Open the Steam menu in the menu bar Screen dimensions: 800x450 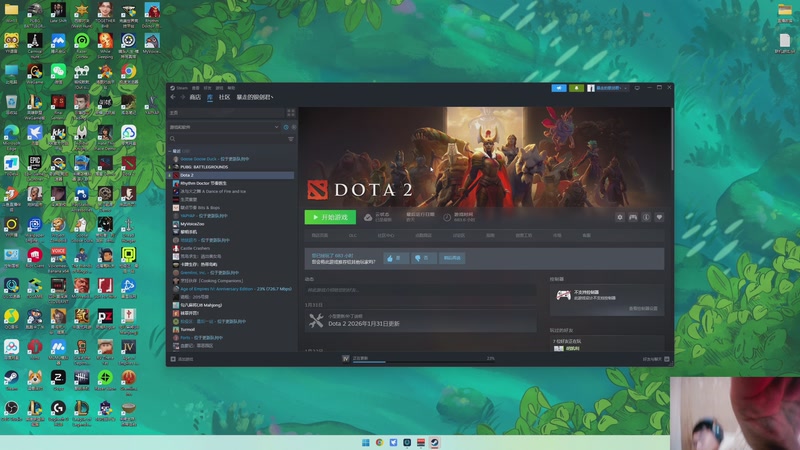tap(179, 88)
